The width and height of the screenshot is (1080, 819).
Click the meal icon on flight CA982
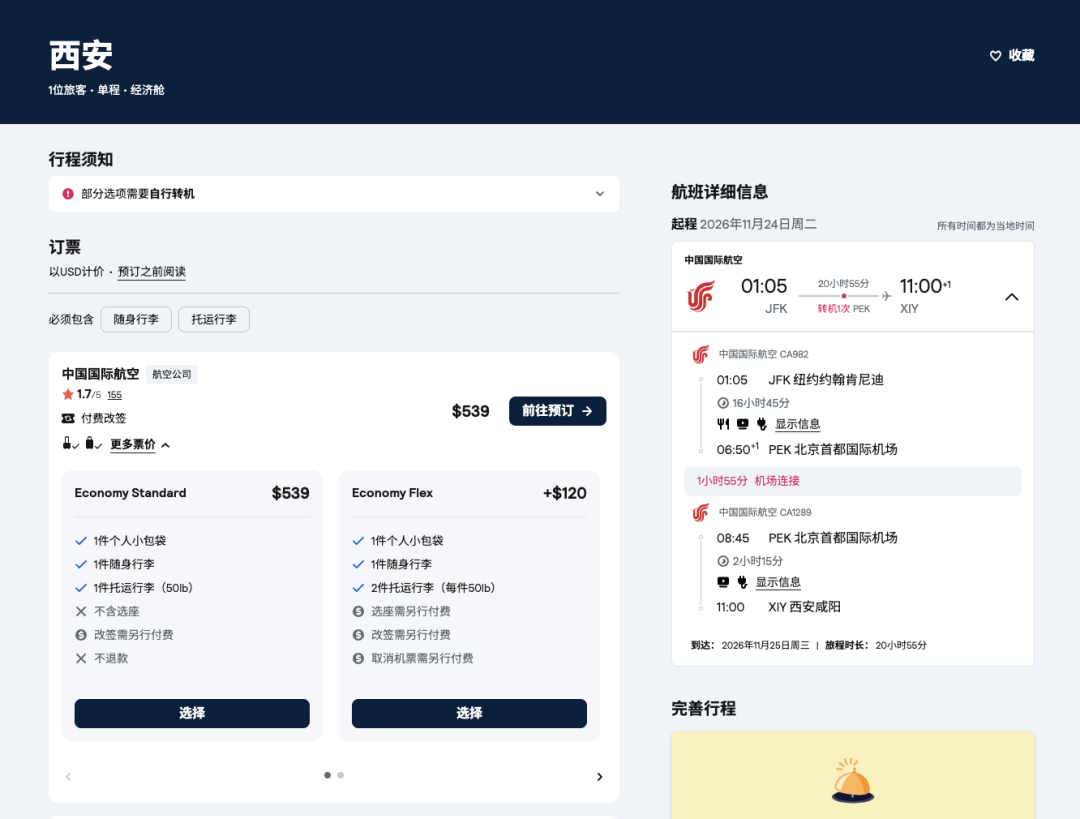[723, 424]
